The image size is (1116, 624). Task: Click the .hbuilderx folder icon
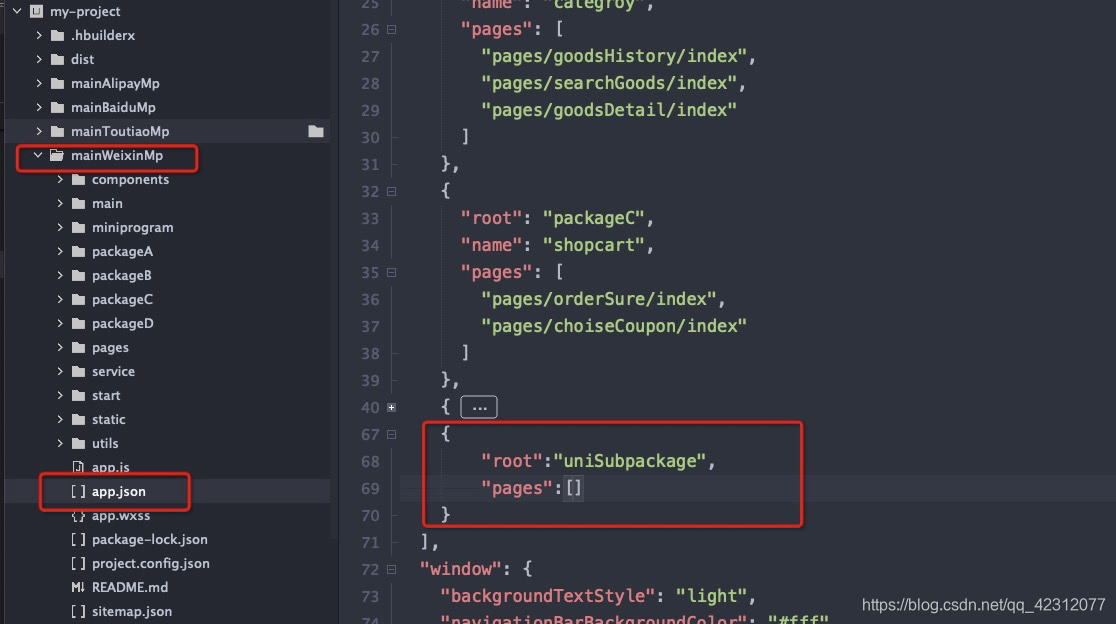[58, 36]
